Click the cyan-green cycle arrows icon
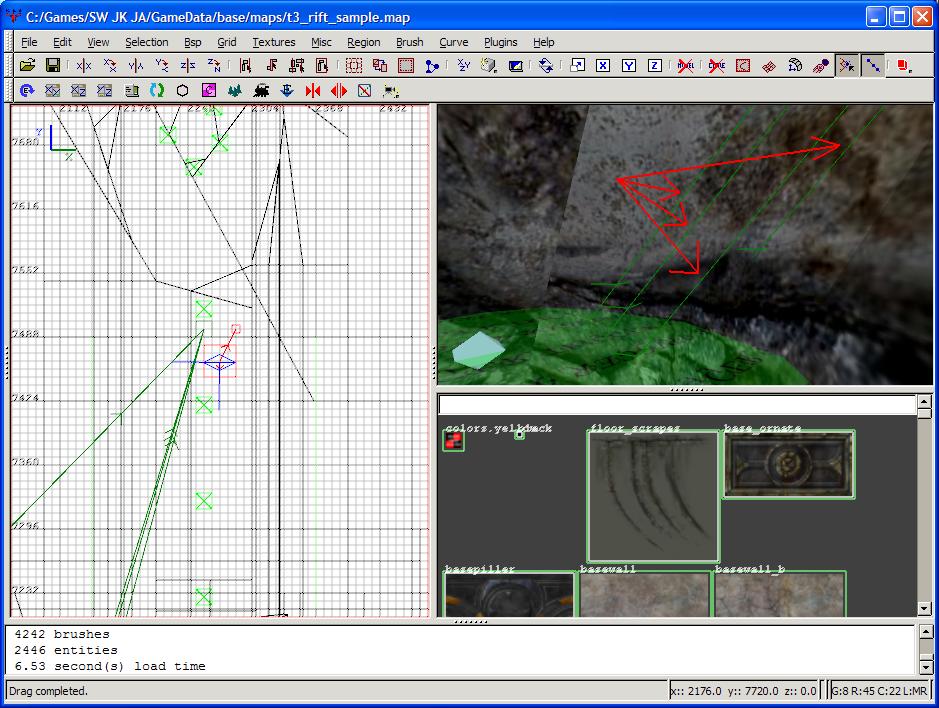The image size is (939, 708). [157, 90]
